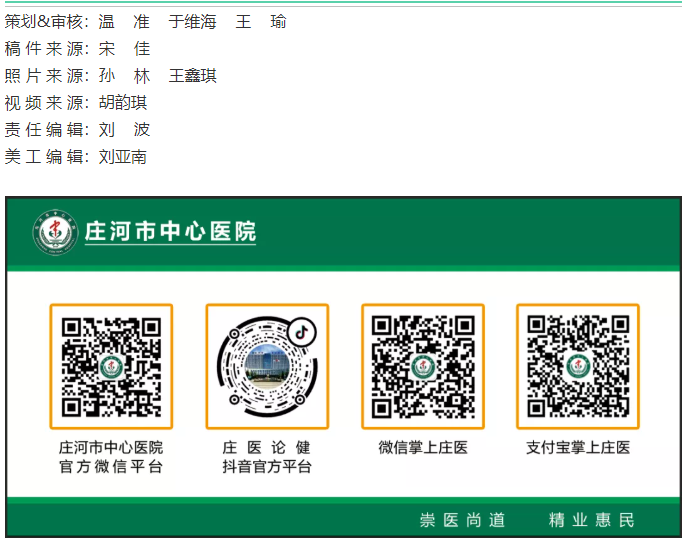The width and height of the screenshot is (685, 539).
Task: Click the name 孙 林
Action: coord(124,76)
